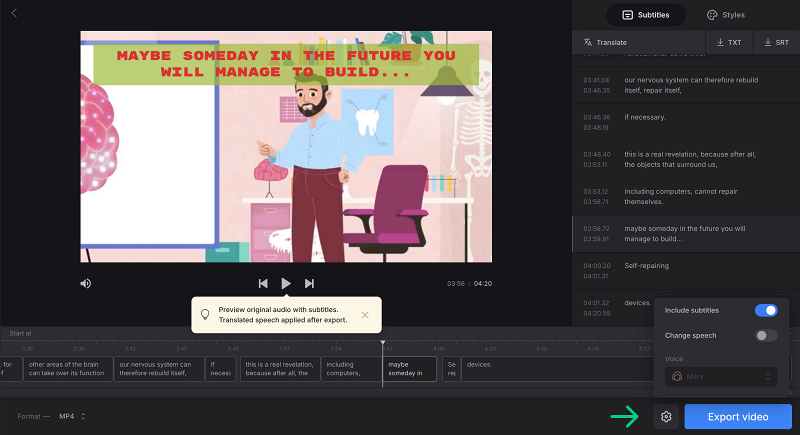Select subtitle 'maybe someday in the future'

[x=686, y=234]
